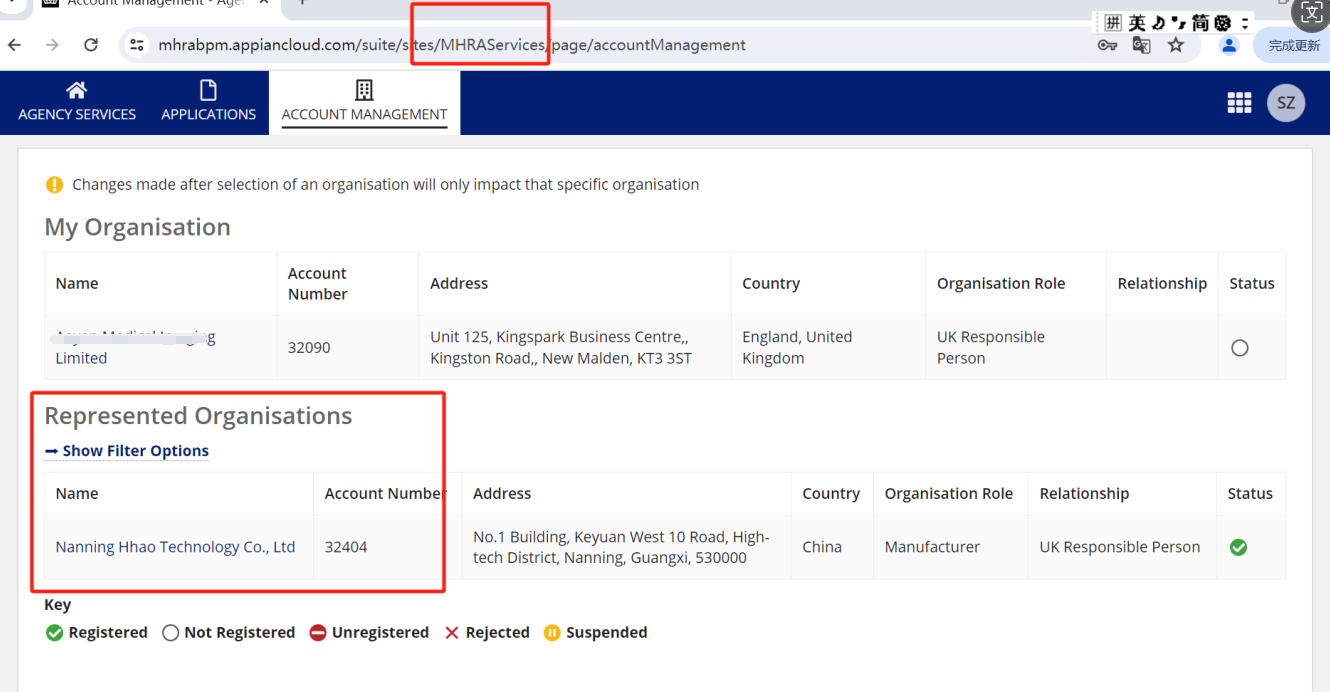Click the China country cell
Screen dimensions: 1330x692
coord(831,547)
